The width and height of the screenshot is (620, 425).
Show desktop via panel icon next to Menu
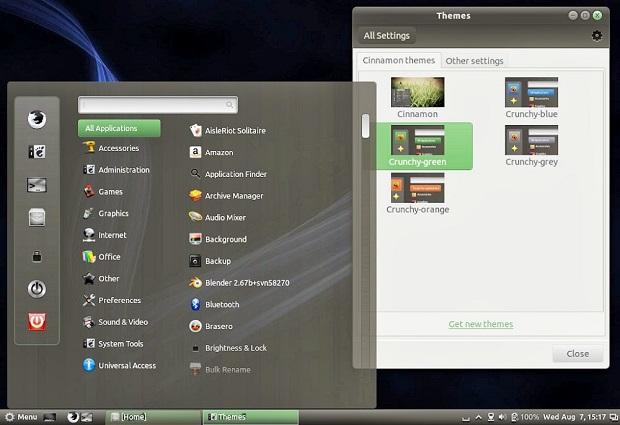coord(49,417)
